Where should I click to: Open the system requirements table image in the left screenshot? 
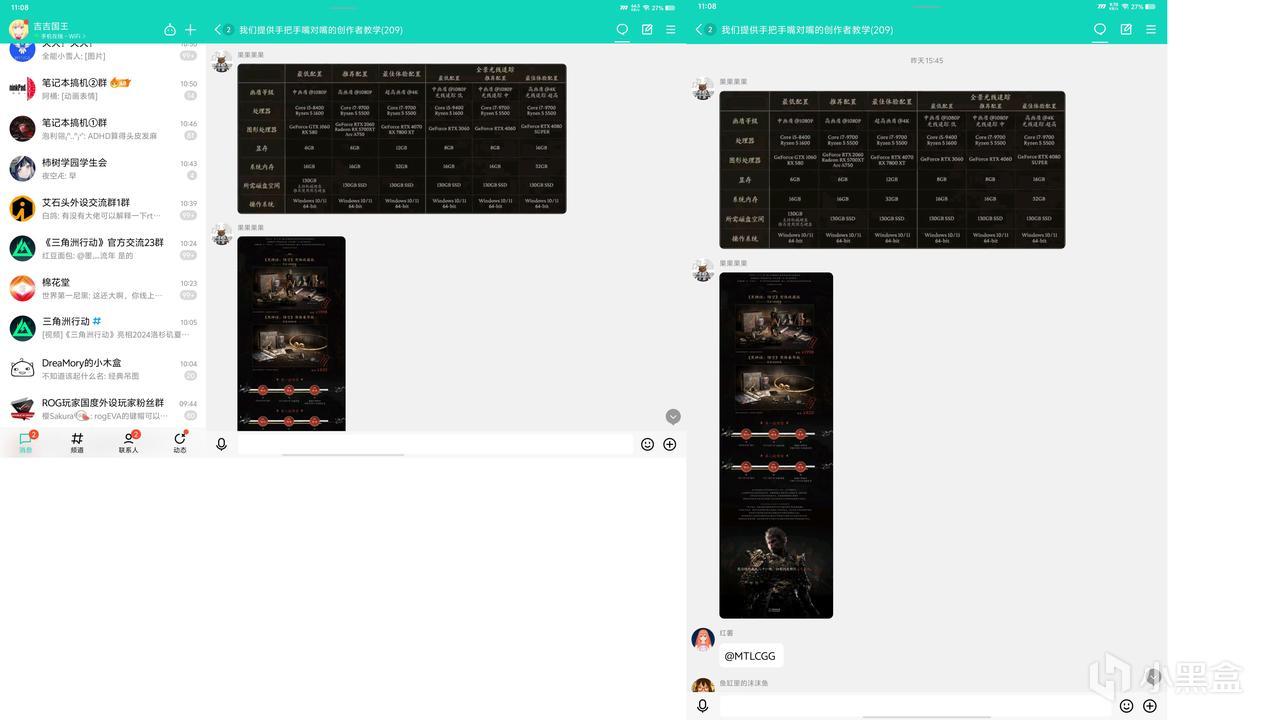[x=402, y=139]
